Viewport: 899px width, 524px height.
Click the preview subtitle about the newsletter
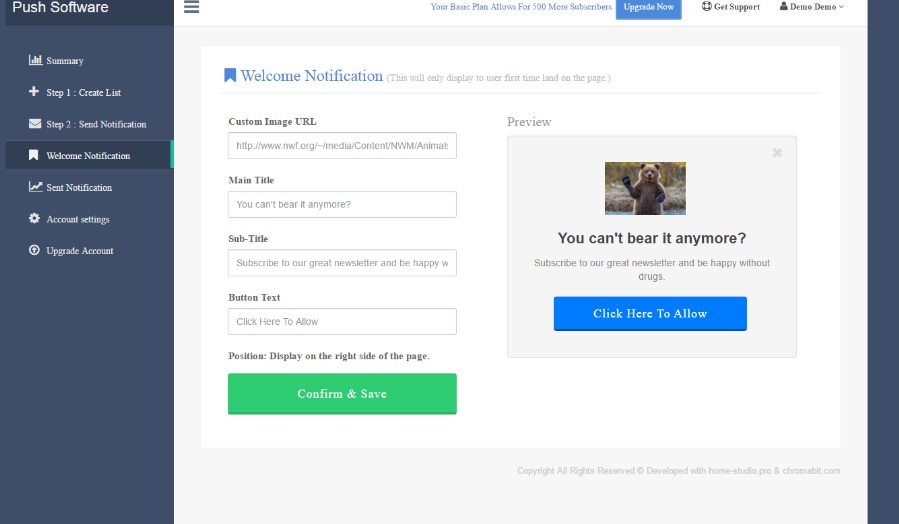coord(652,269)
